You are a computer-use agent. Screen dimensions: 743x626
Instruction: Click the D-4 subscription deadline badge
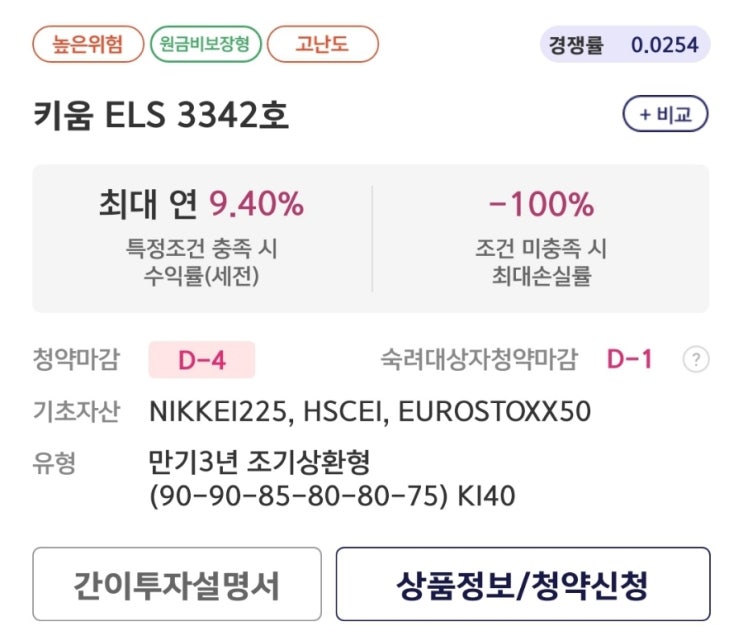tap(201, 360)
